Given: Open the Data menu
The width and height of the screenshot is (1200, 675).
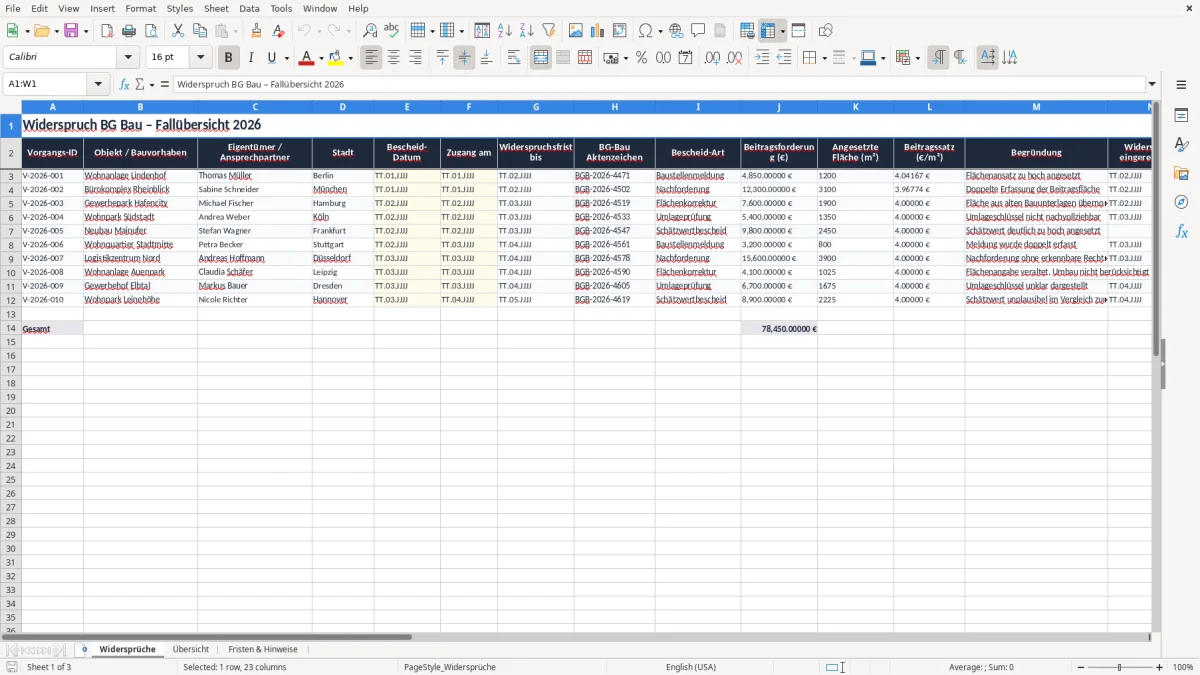Looking at the screenshot, I should [249, 8].
